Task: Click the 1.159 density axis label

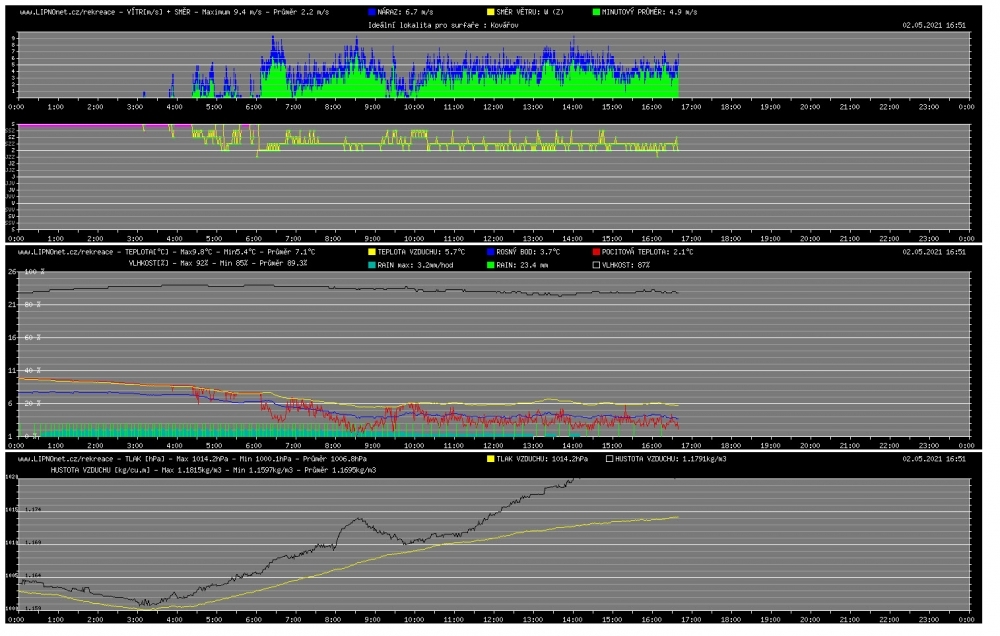Action: tap(33, 609)
